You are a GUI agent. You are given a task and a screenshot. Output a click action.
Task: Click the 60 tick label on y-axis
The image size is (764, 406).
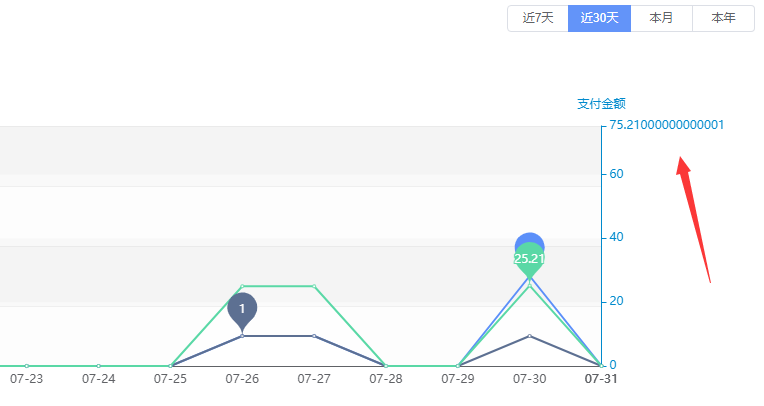coord(616,174)
